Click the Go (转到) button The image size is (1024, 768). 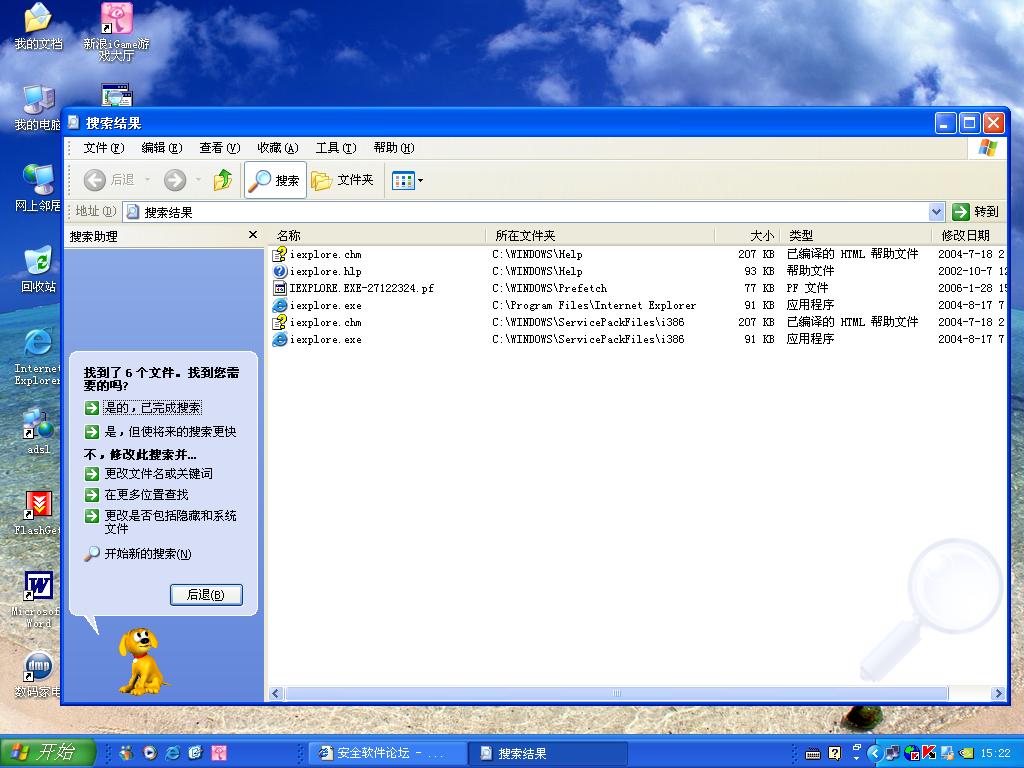click(976, 212)
